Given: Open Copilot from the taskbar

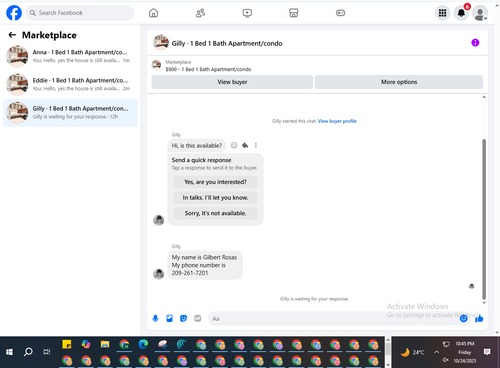Looking at the screenshot, I should click(86, 344).
